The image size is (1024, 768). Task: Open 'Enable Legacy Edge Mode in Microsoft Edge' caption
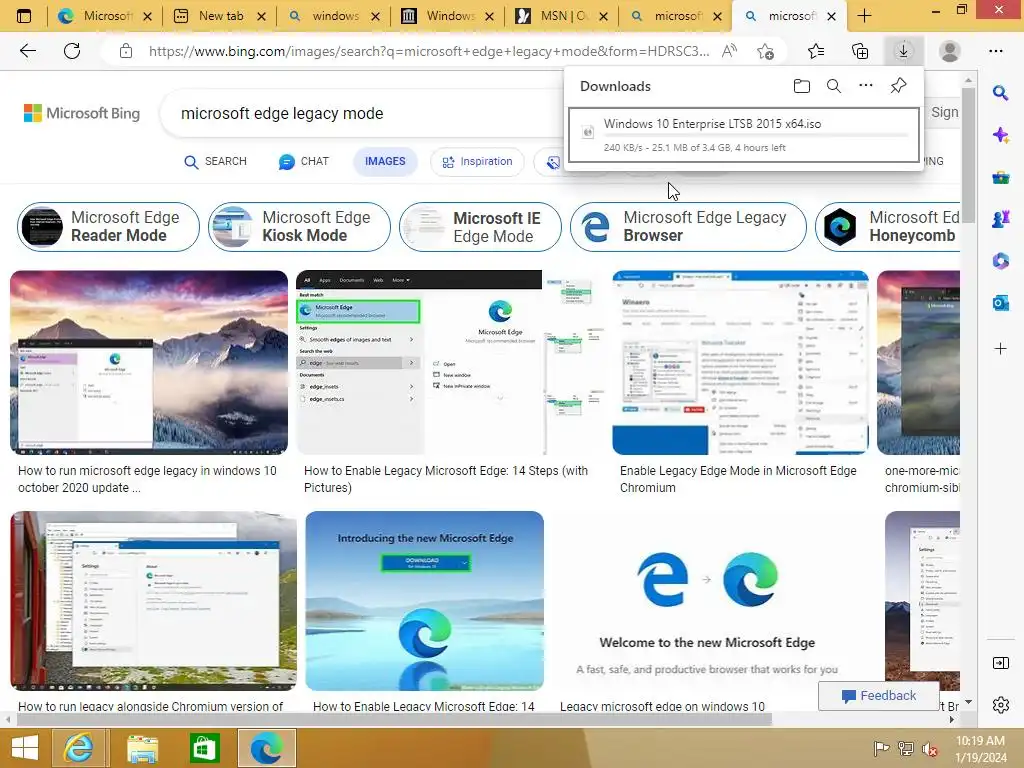[738, 479]
